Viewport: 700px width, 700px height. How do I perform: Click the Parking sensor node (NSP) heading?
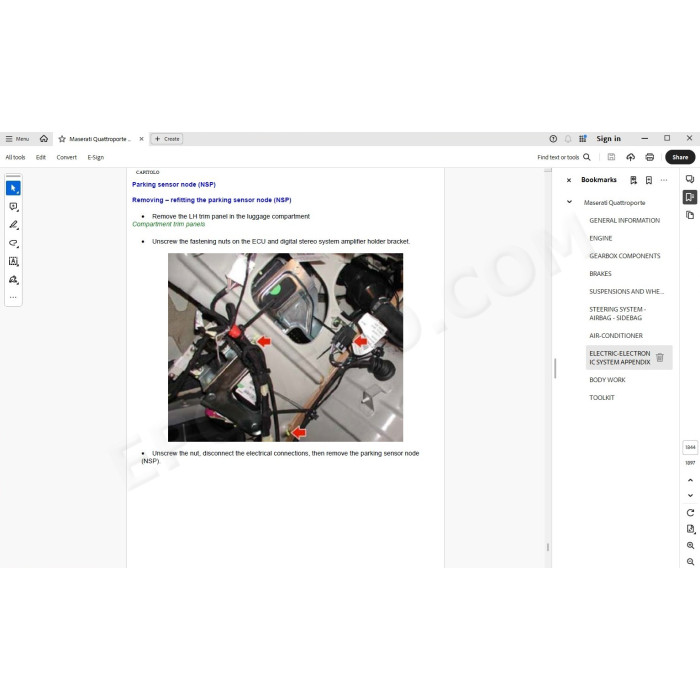[174, 184]
